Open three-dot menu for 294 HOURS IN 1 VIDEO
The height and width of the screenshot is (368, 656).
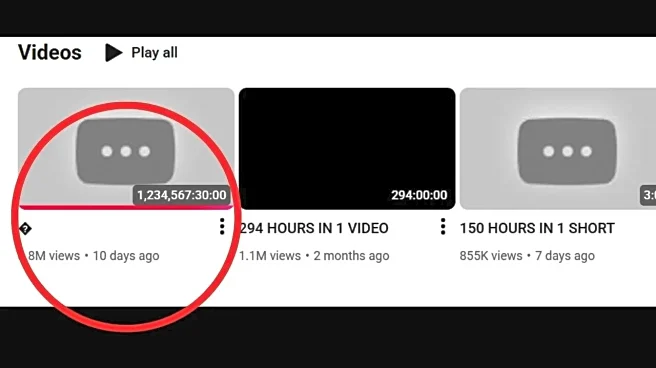coord(443,227)
